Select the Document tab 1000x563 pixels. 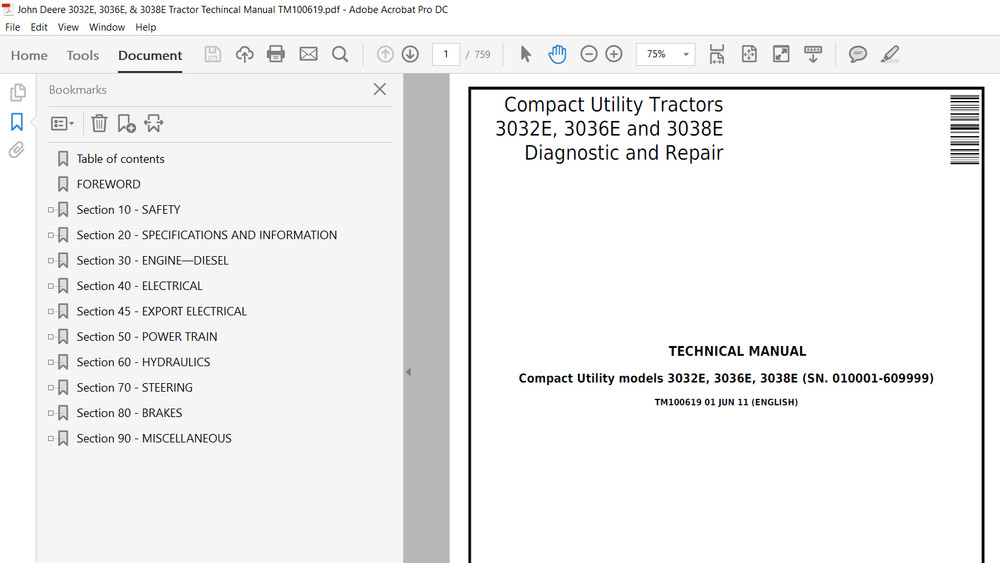[150, 55]
